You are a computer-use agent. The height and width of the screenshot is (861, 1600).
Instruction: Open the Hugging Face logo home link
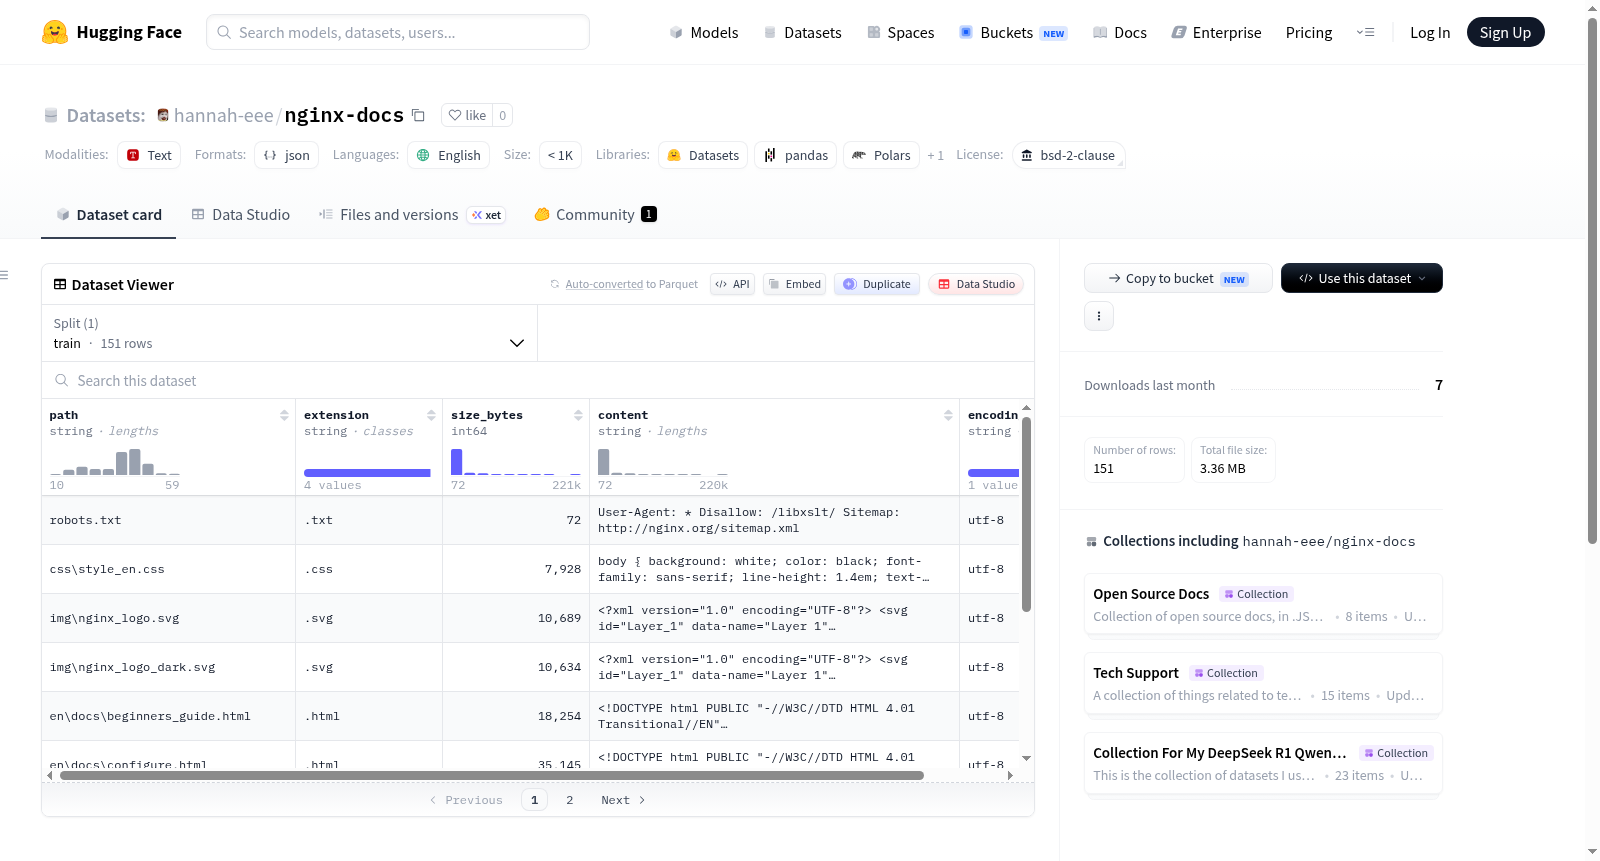coord(112,32)
